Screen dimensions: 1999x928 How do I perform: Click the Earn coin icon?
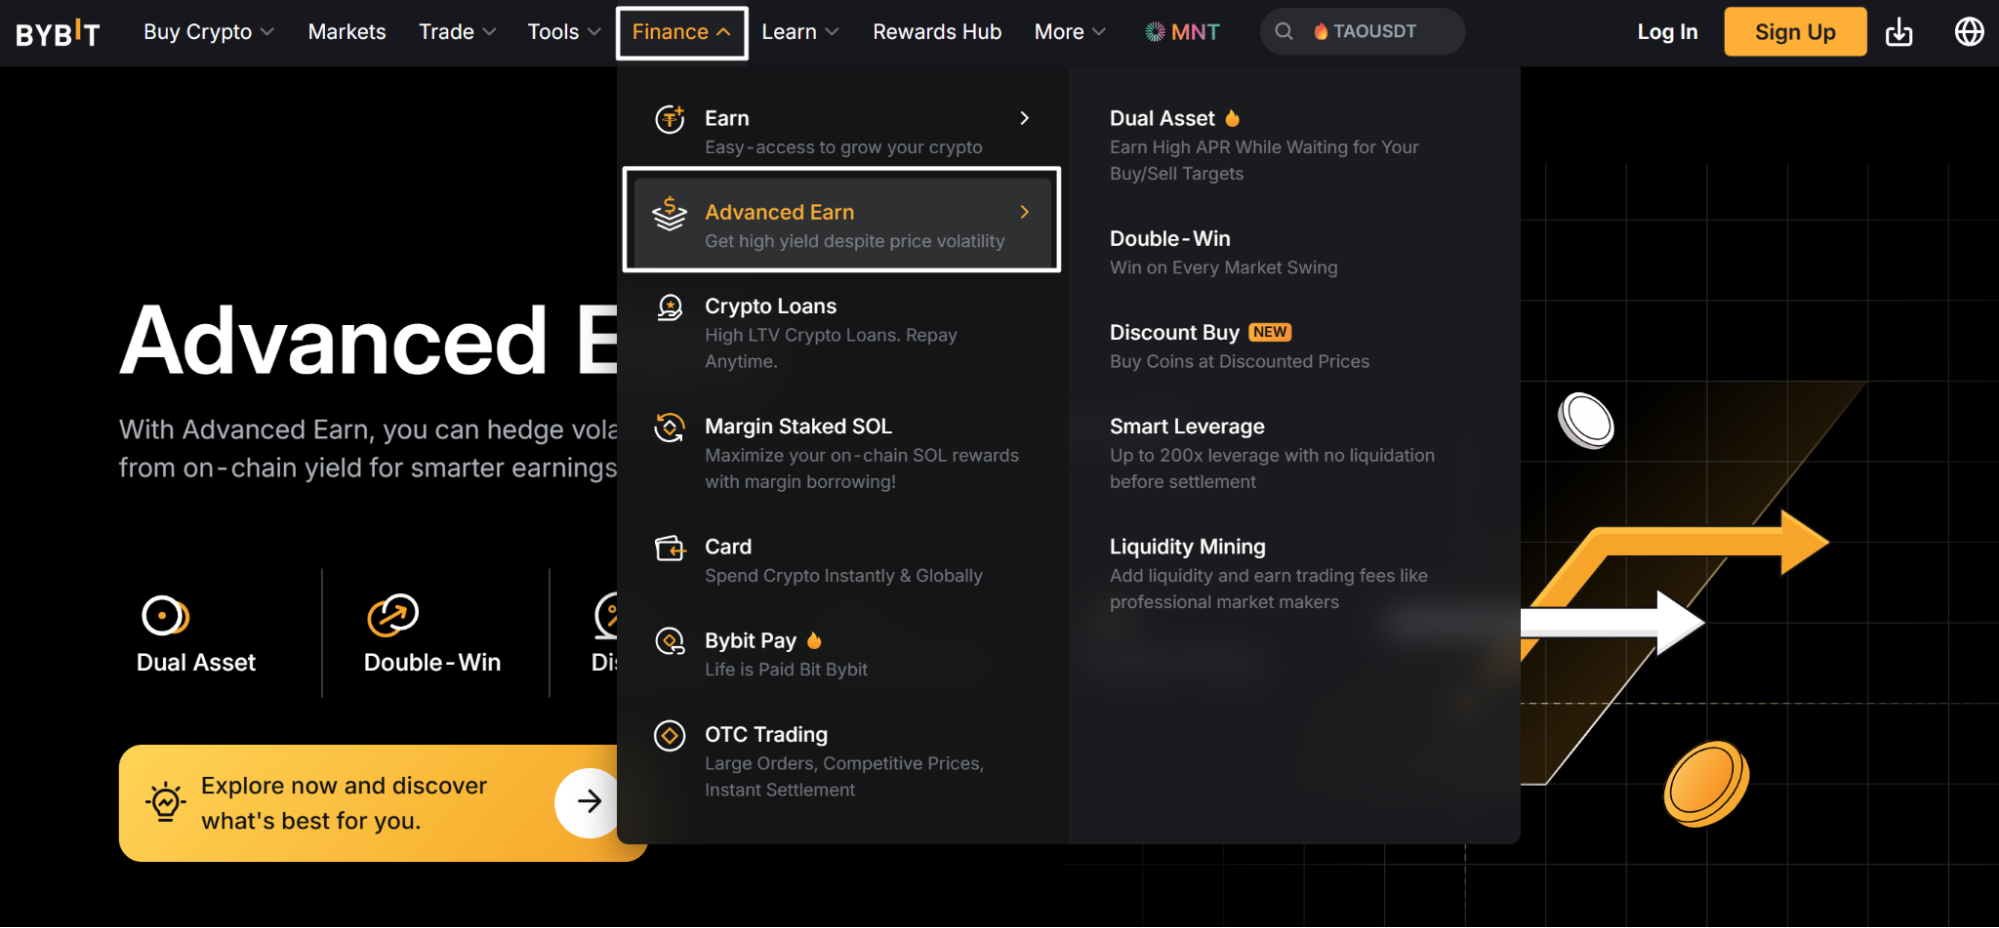point(670,119)
